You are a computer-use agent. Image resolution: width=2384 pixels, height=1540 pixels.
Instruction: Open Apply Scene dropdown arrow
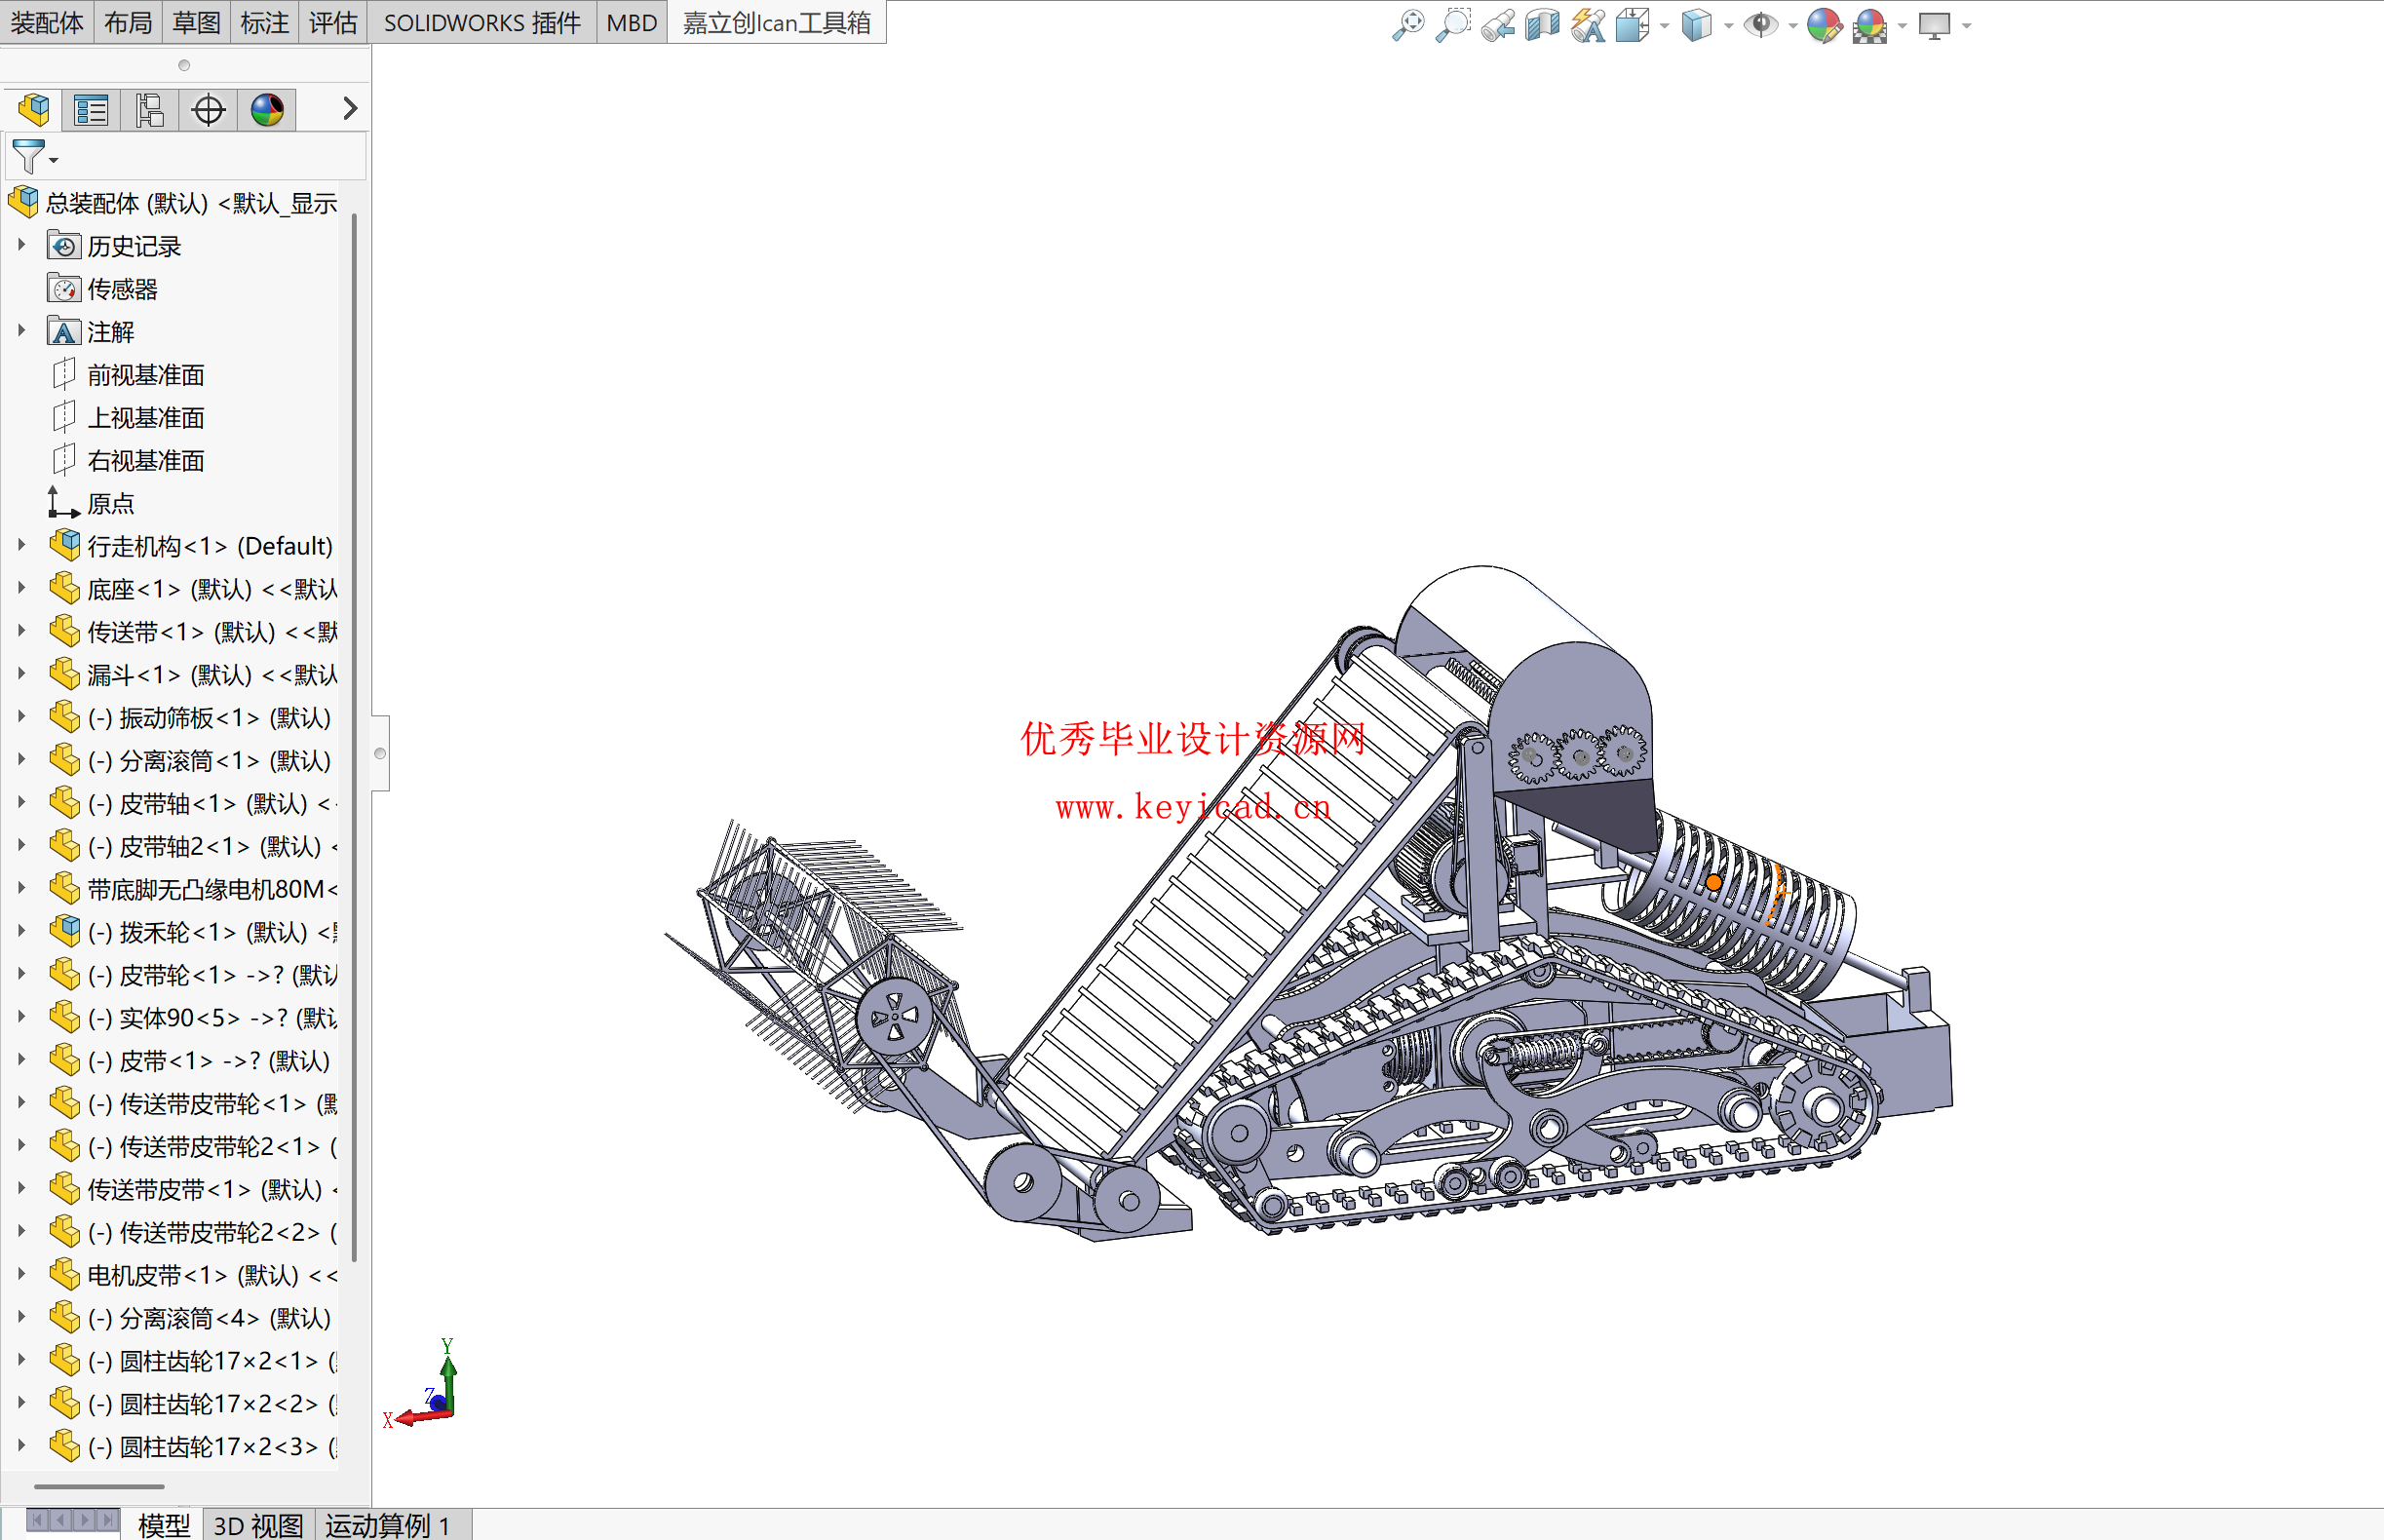pyautogui.click(x=1902, y=26)
